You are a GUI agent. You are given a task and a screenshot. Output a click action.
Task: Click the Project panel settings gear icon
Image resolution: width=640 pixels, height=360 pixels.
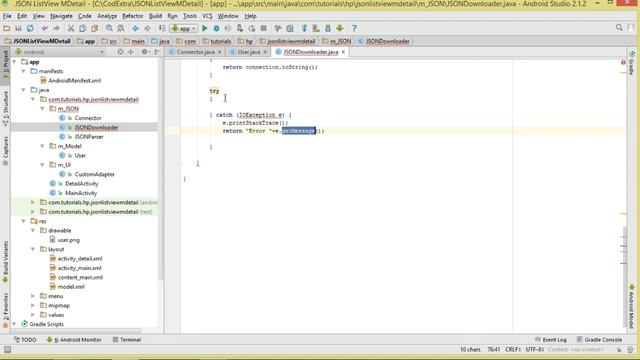pos(144,52)
